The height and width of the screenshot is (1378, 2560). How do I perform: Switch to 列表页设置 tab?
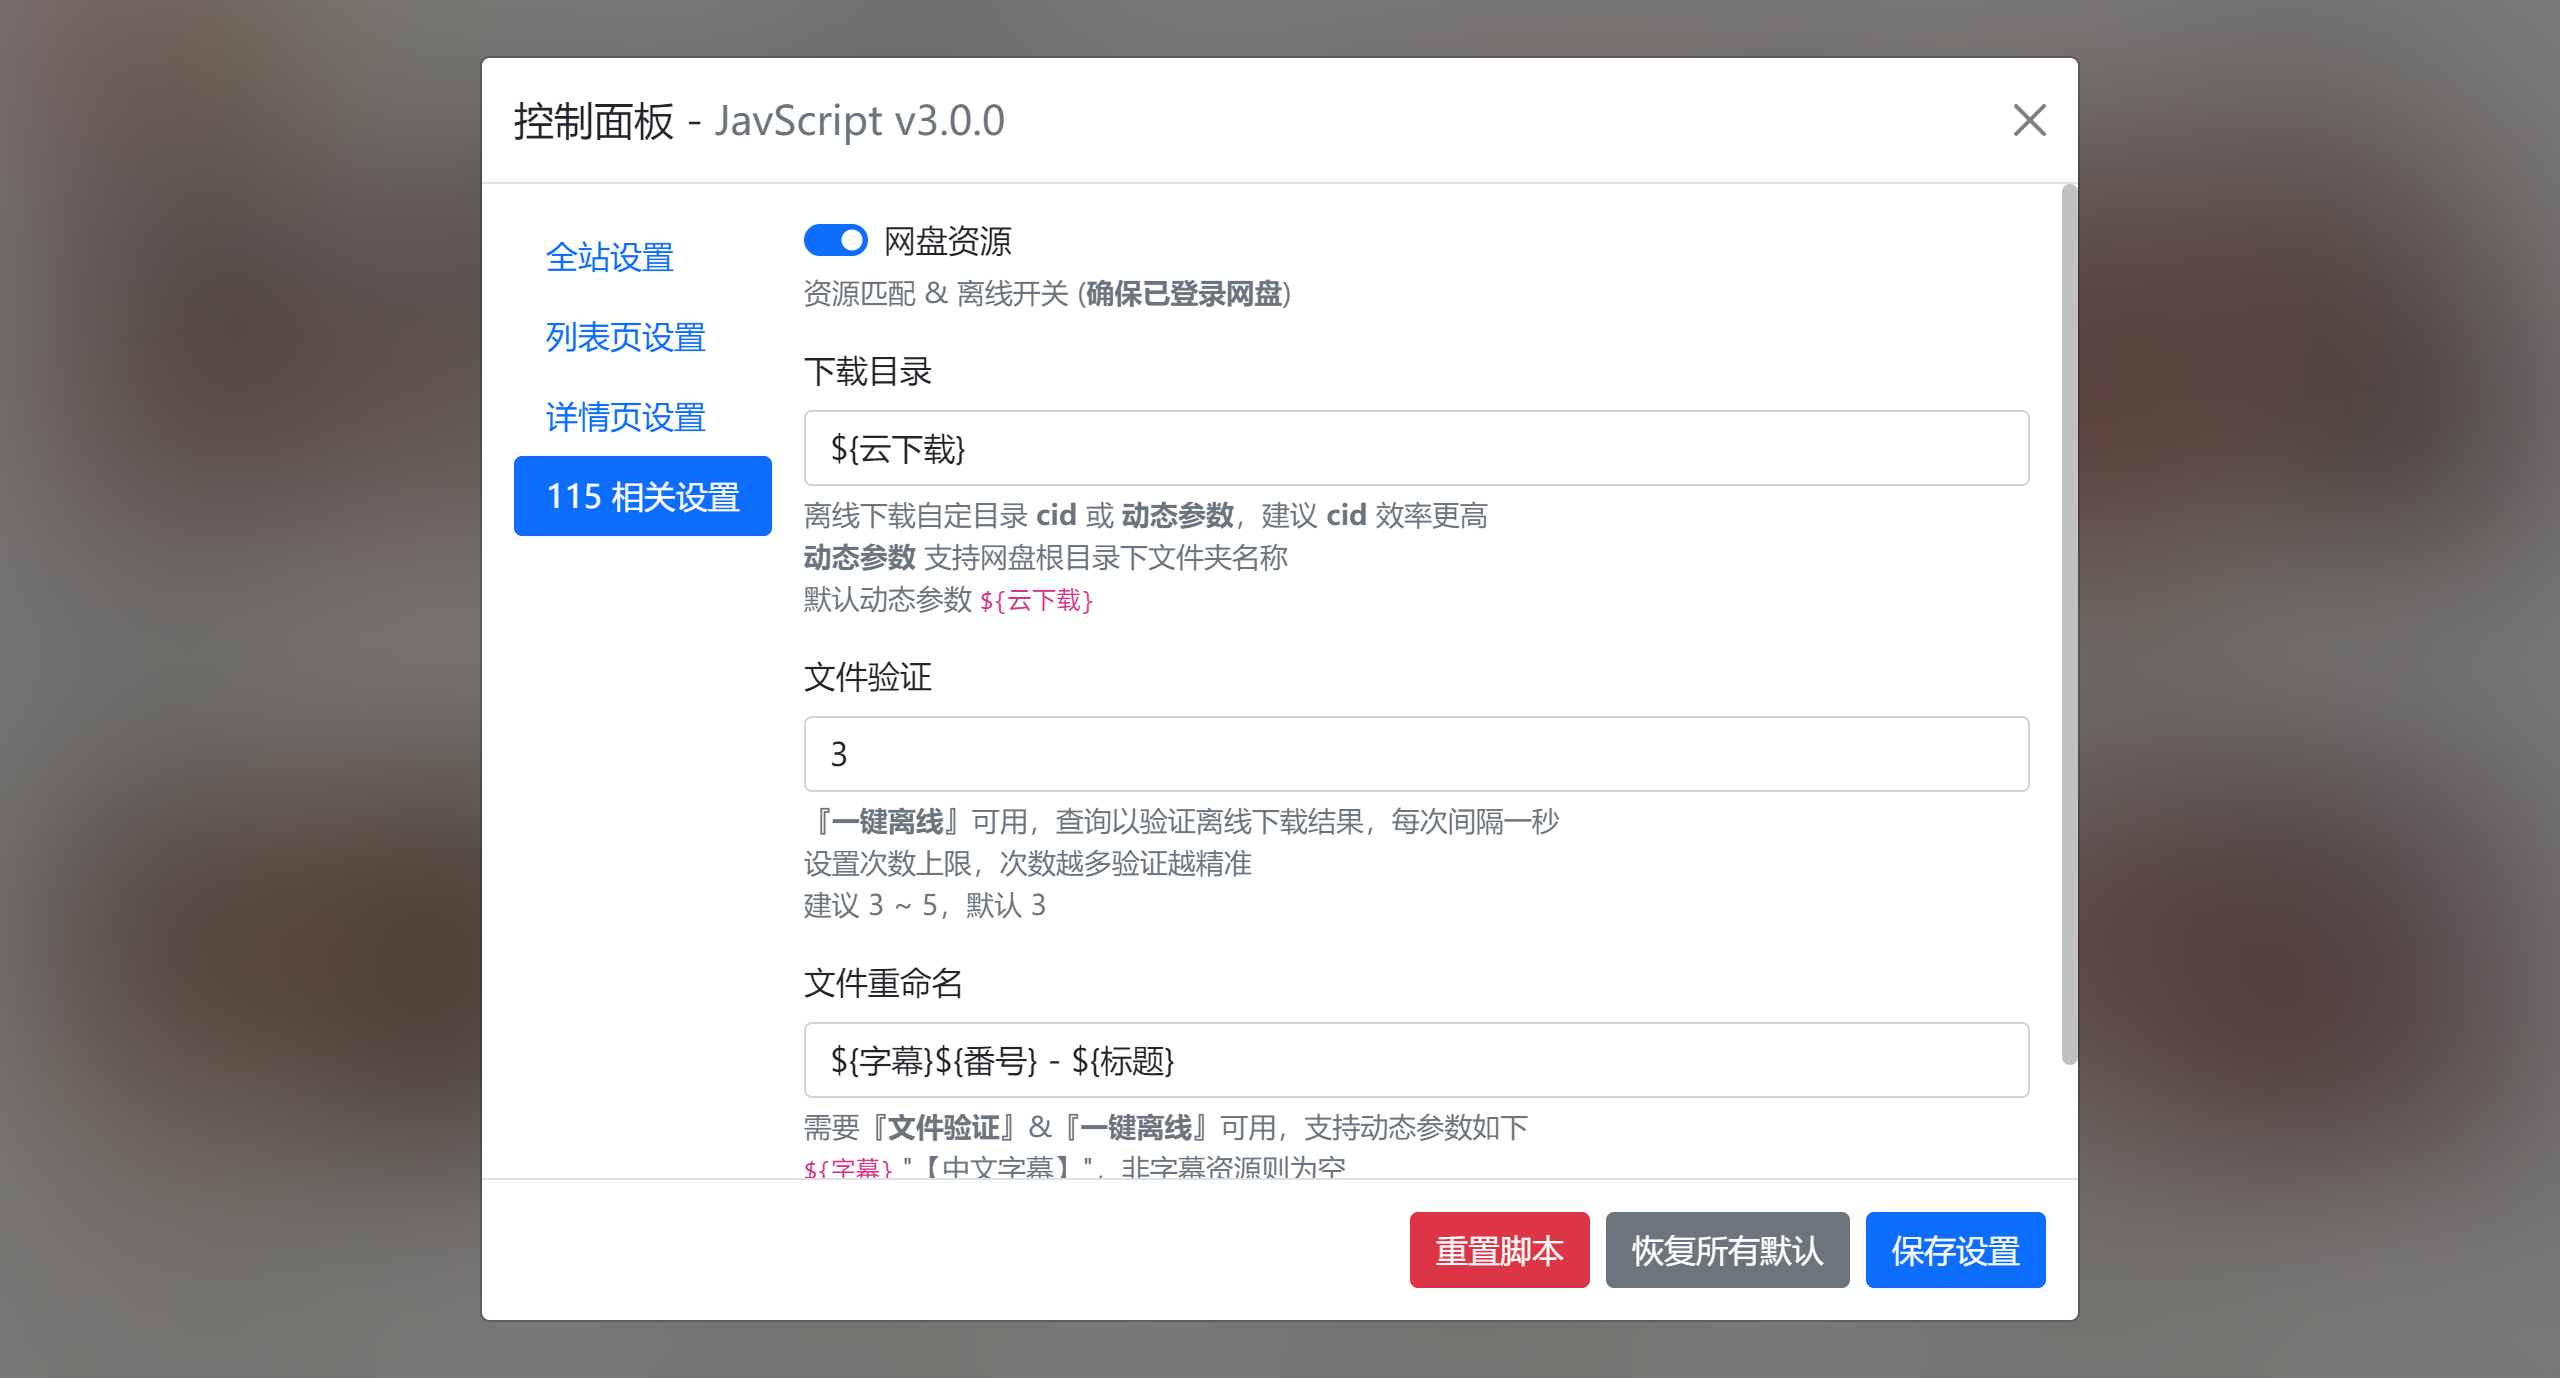click(x=625, y=337)
